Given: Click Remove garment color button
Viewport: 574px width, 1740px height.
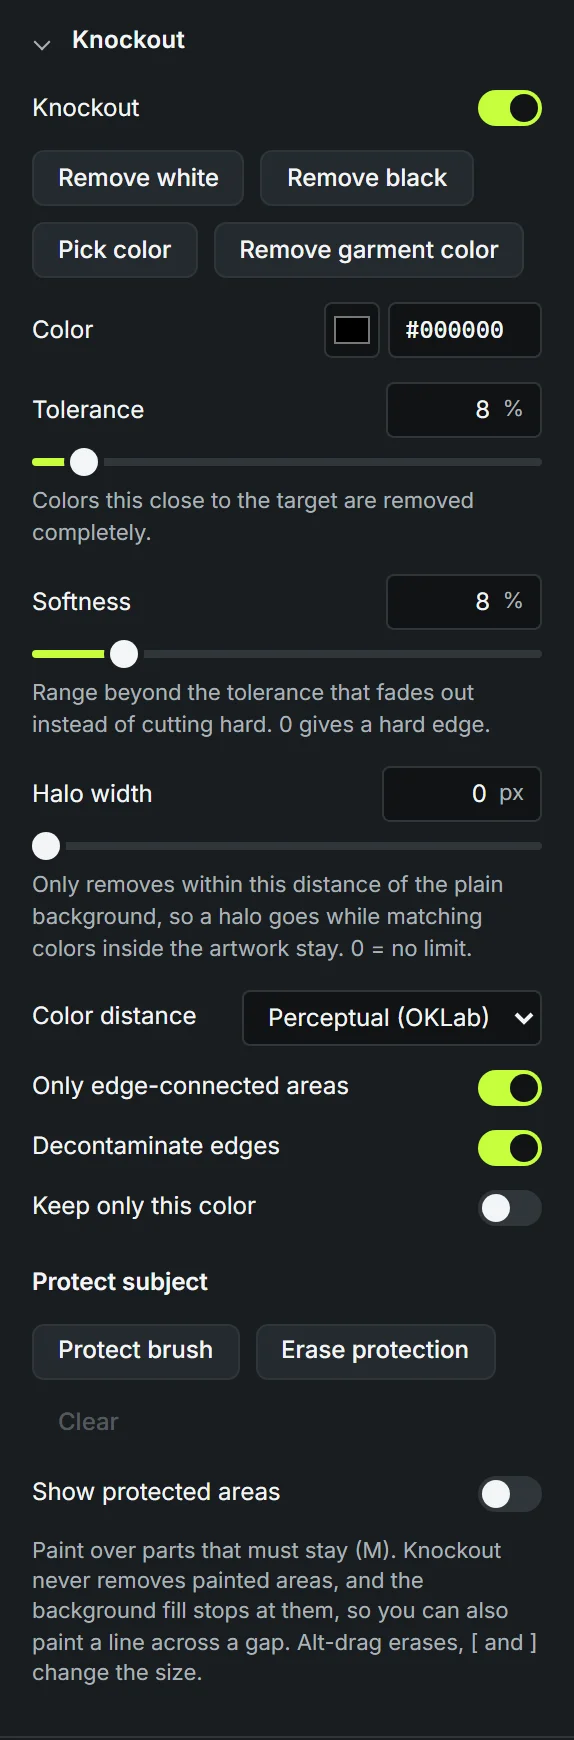Looking at the screenshot, I should [369, 250].
